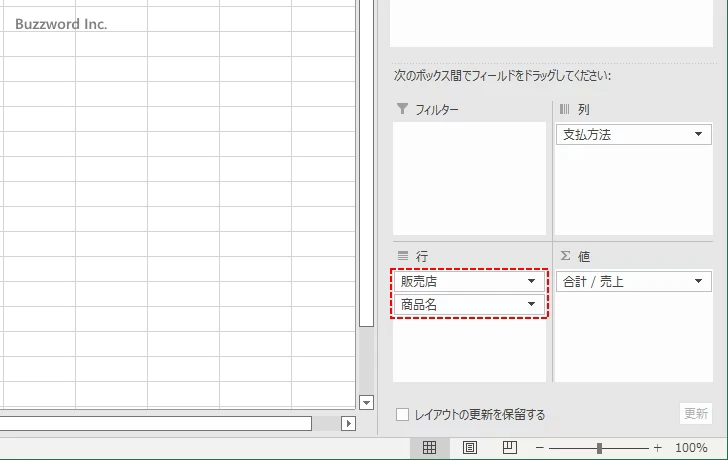Select the 商品名 field in rows area
The width and height of the screenshot is (728, 460).
(469, 305)
